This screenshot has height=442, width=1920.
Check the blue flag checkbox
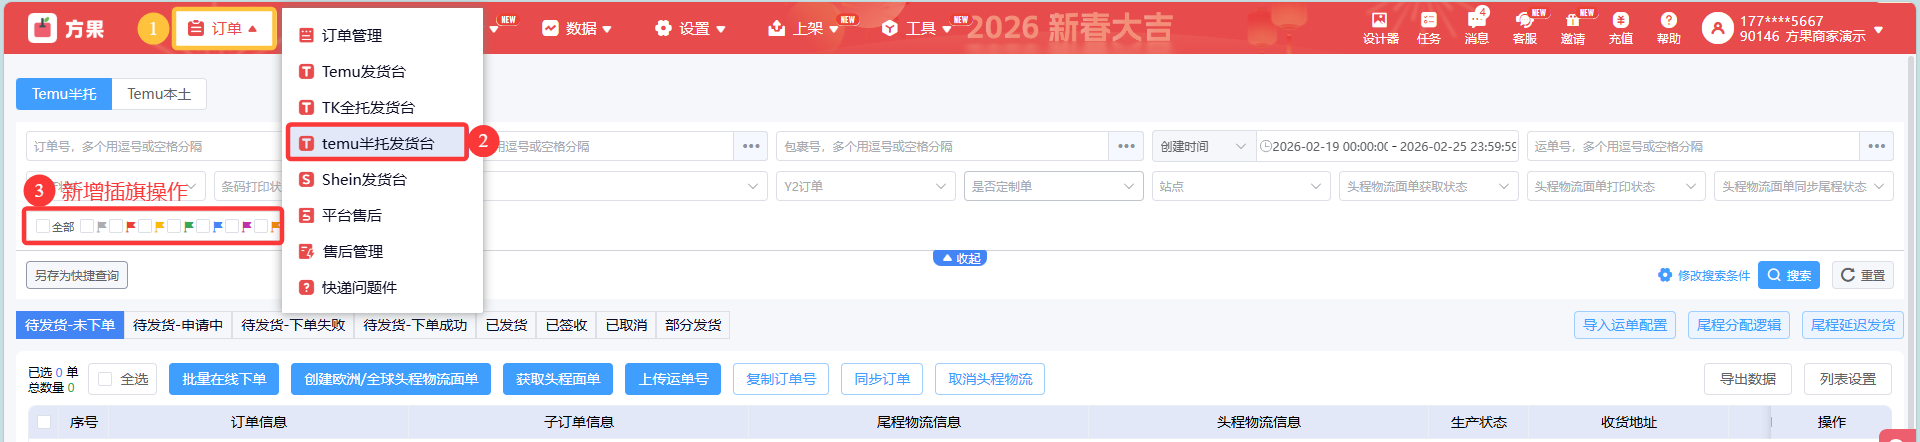point(203,227)
